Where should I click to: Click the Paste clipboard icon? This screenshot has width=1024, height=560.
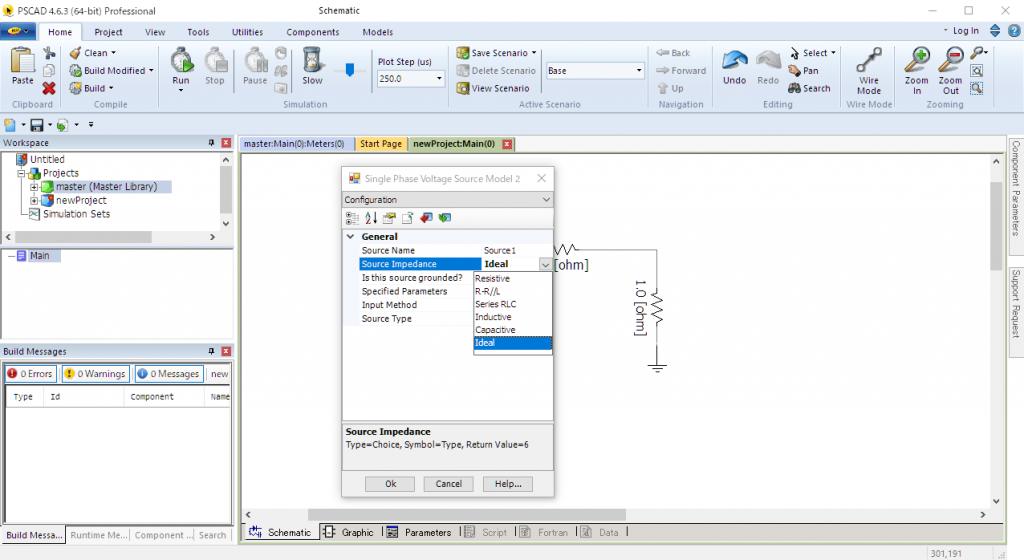(22, 60)
